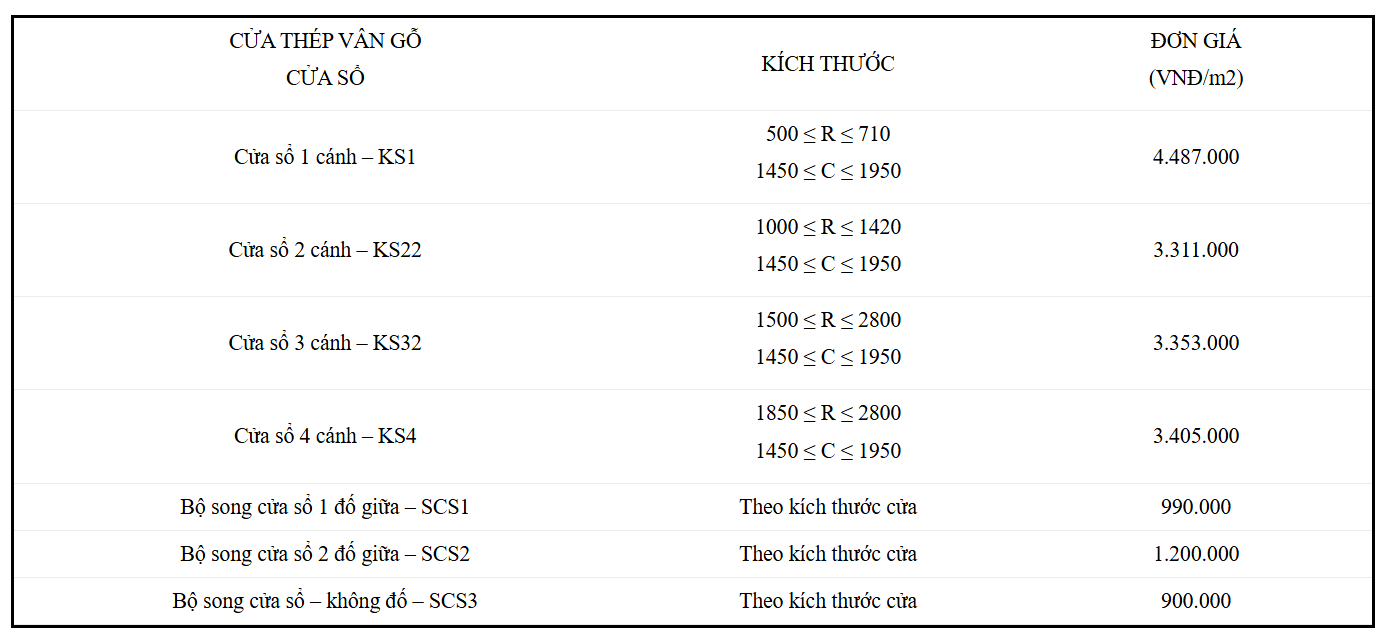
Task: Click the 1000 ≤ R ≤ 1420 dimension
Action: coord(828,227)
